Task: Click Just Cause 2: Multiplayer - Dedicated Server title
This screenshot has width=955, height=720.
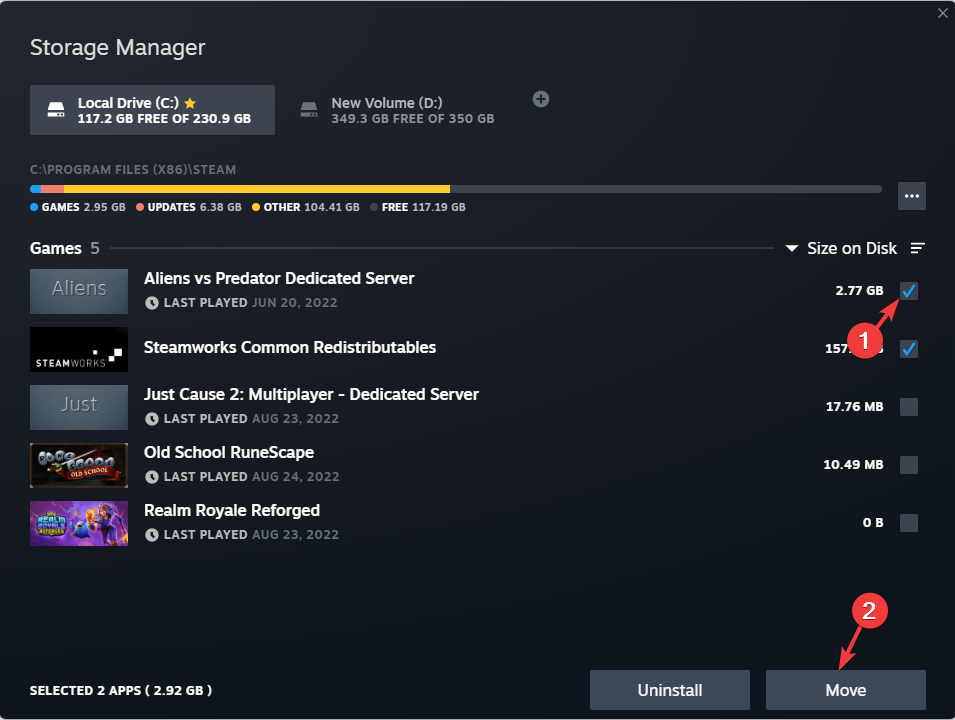Action: pos(311,394)
